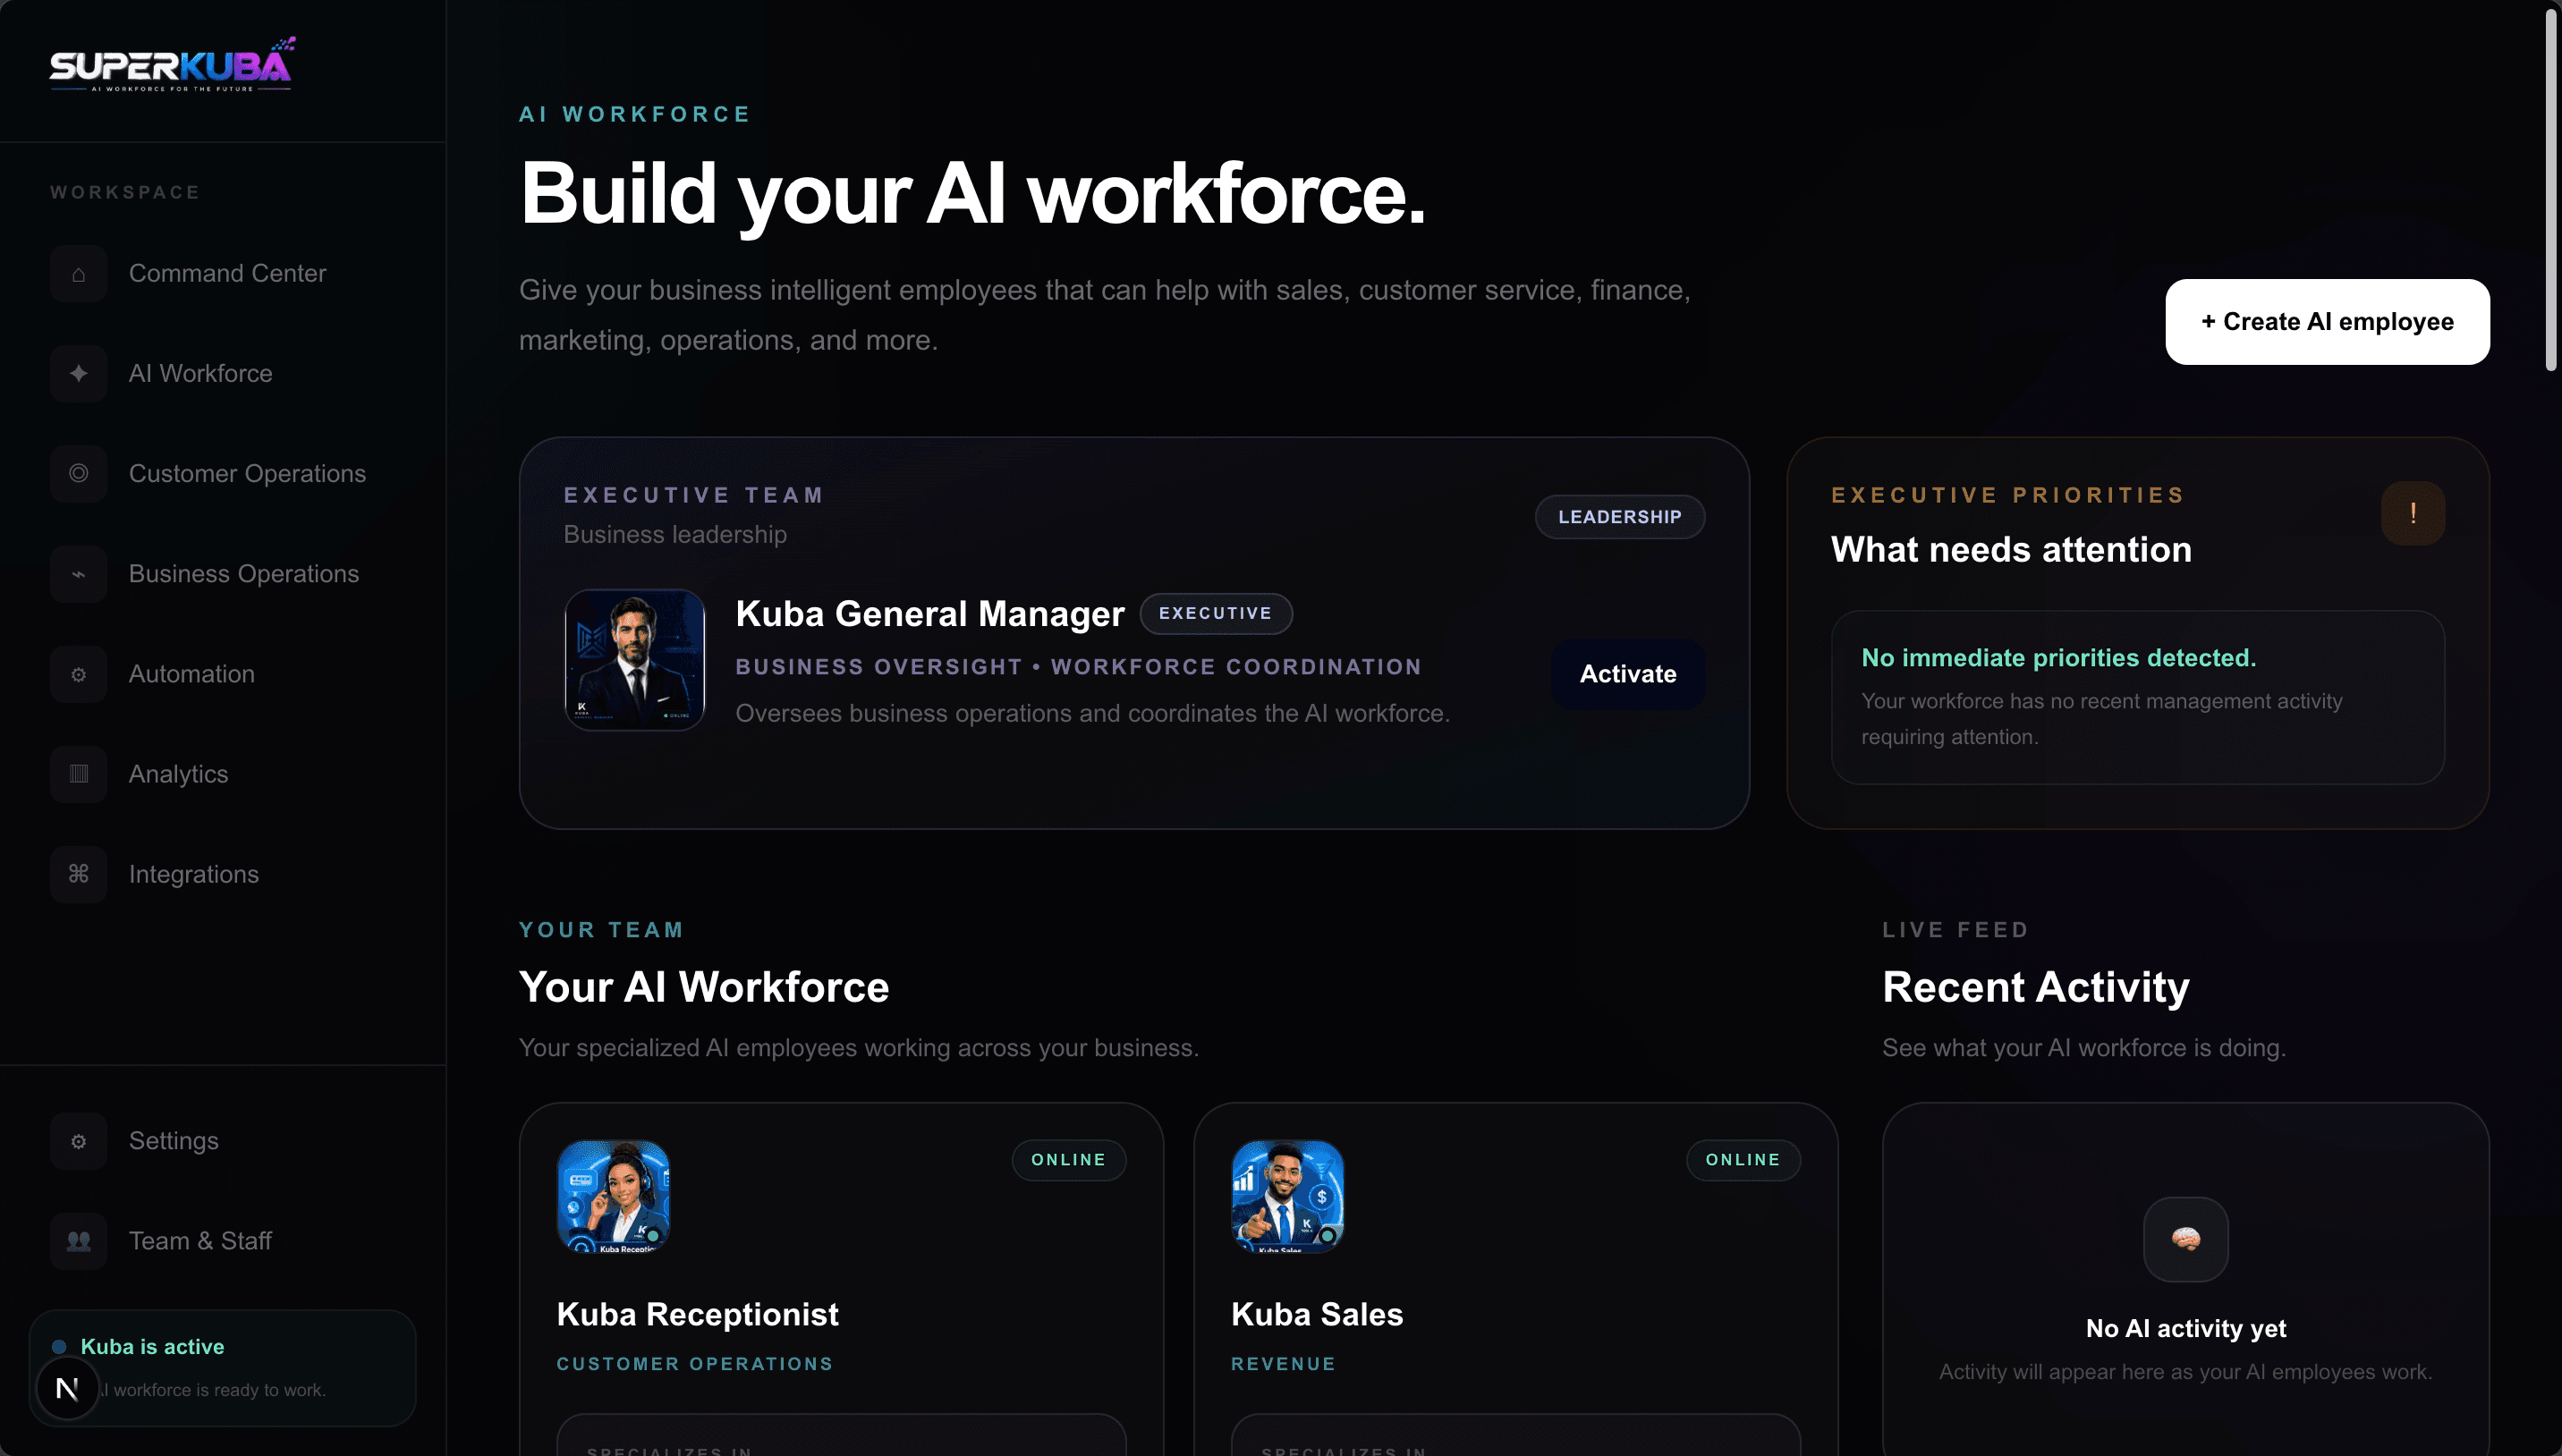This screenshot has height=1456, width=2562.
Task: Click the 'What needs attention' heading
Action: coord(2011,550)
